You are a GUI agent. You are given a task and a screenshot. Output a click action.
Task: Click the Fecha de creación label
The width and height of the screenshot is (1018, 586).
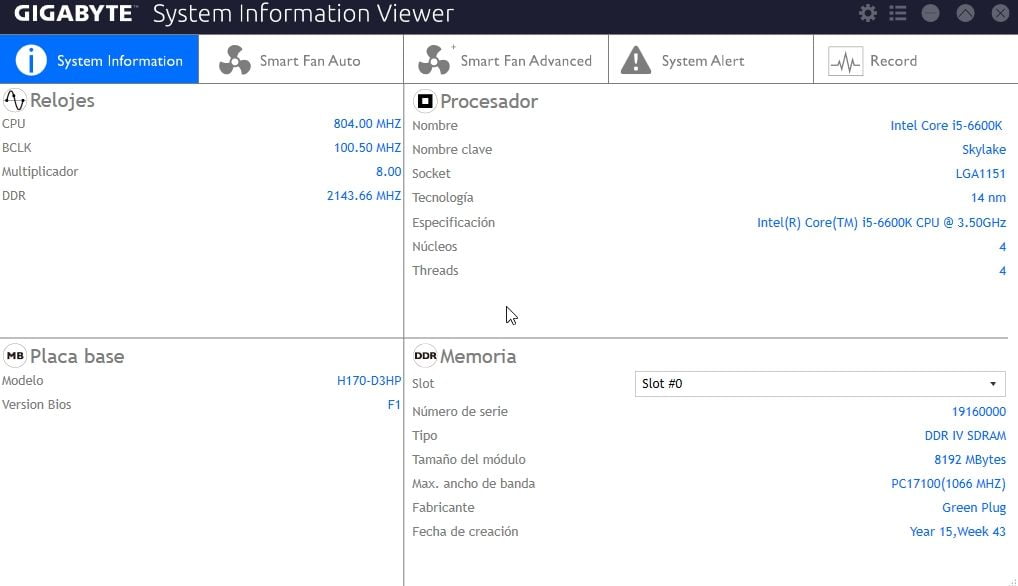(465, 531)
